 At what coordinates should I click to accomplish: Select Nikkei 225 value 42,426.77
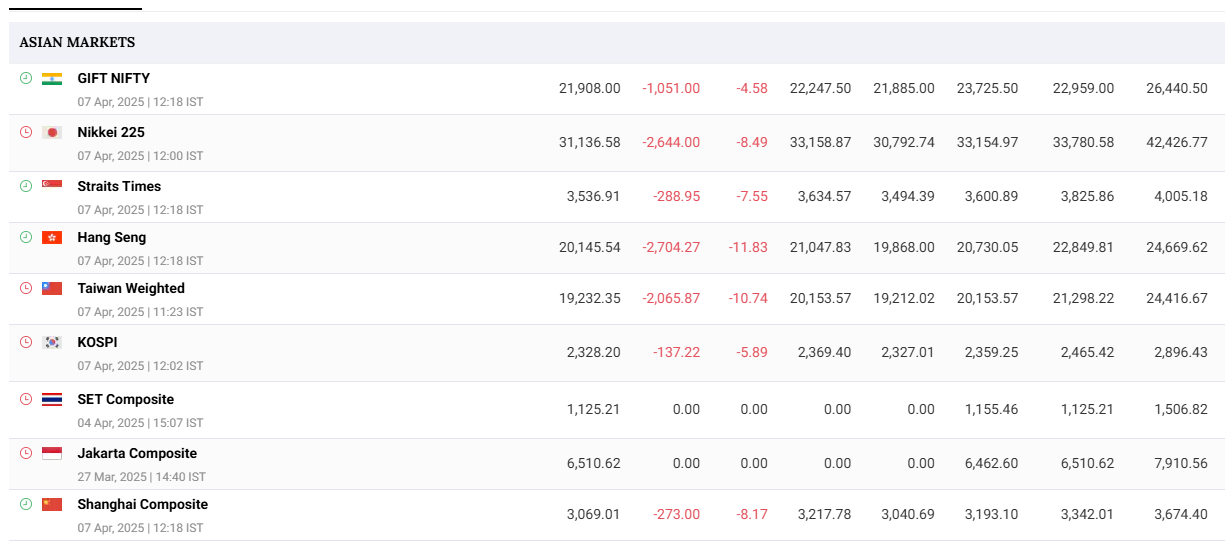pos(1177,142)
